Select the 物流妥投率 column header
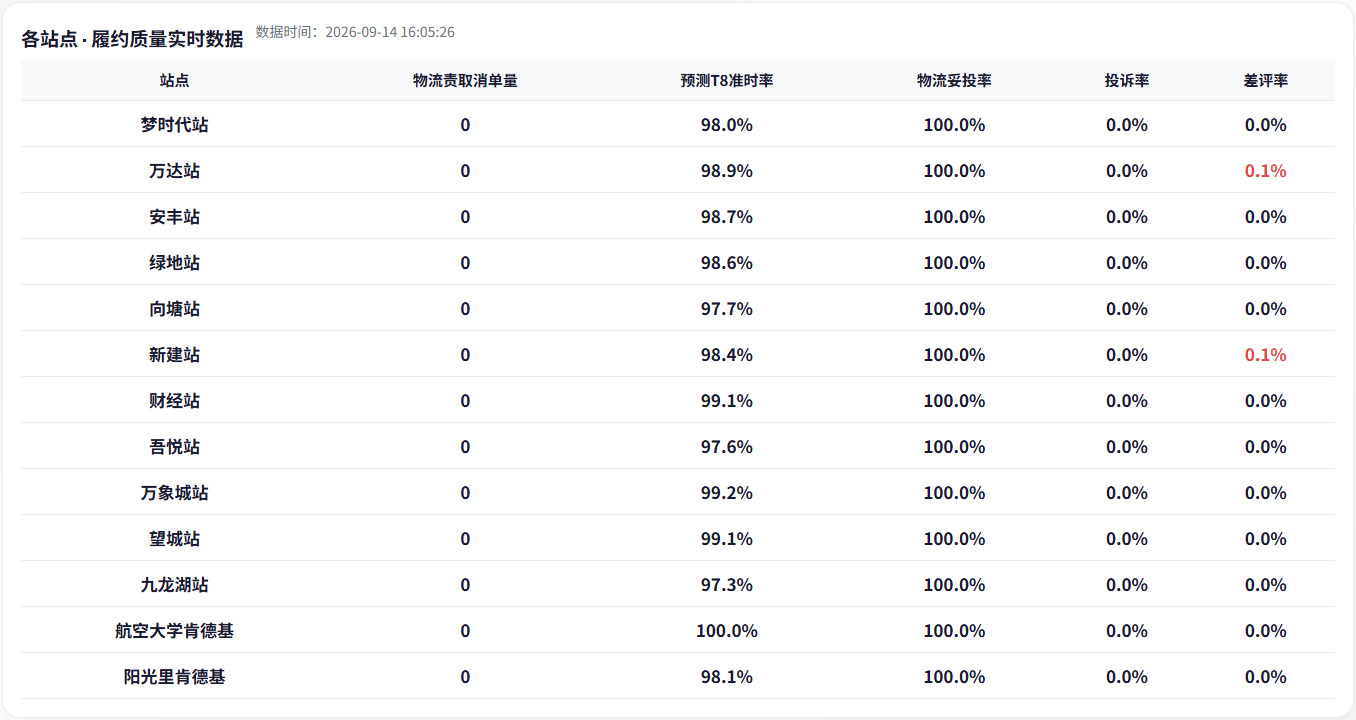 click(954, 80)
